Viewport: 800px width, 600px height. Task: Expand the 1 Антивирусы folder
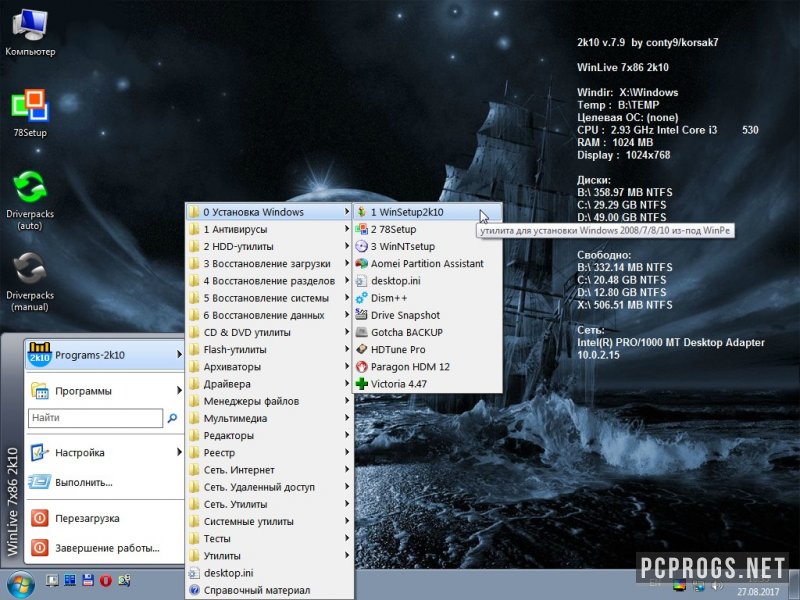pyautogui.click(x=269, y=229)
